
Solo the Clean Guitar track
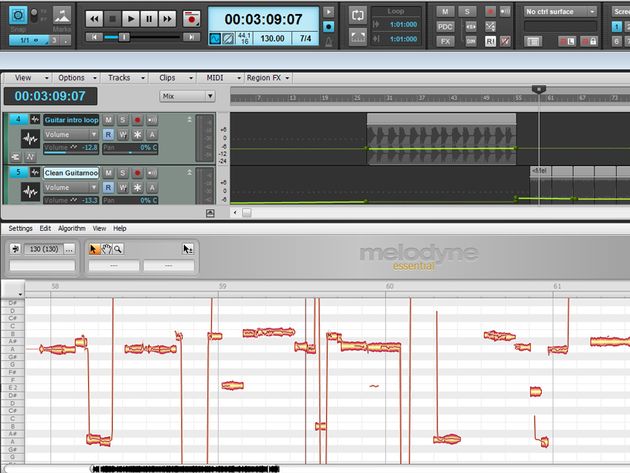pyautogui.click(x=123, y=173)
